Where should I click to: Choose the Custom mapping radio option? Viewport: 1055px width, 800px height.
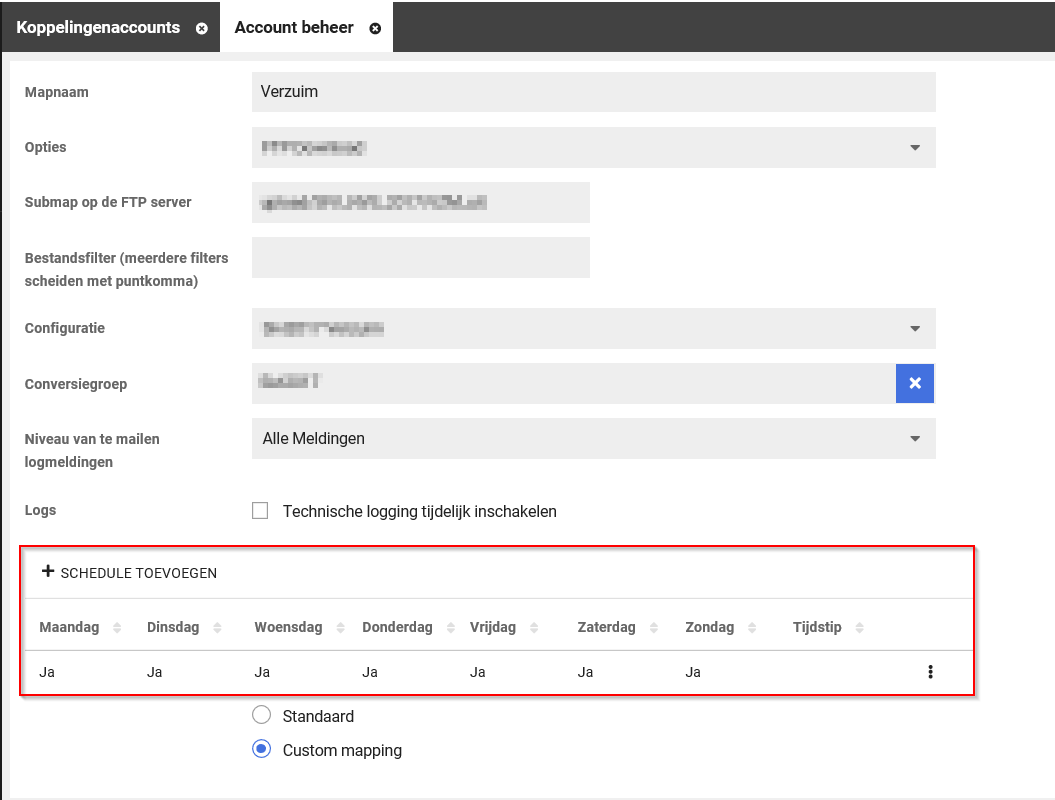[262, 749]
